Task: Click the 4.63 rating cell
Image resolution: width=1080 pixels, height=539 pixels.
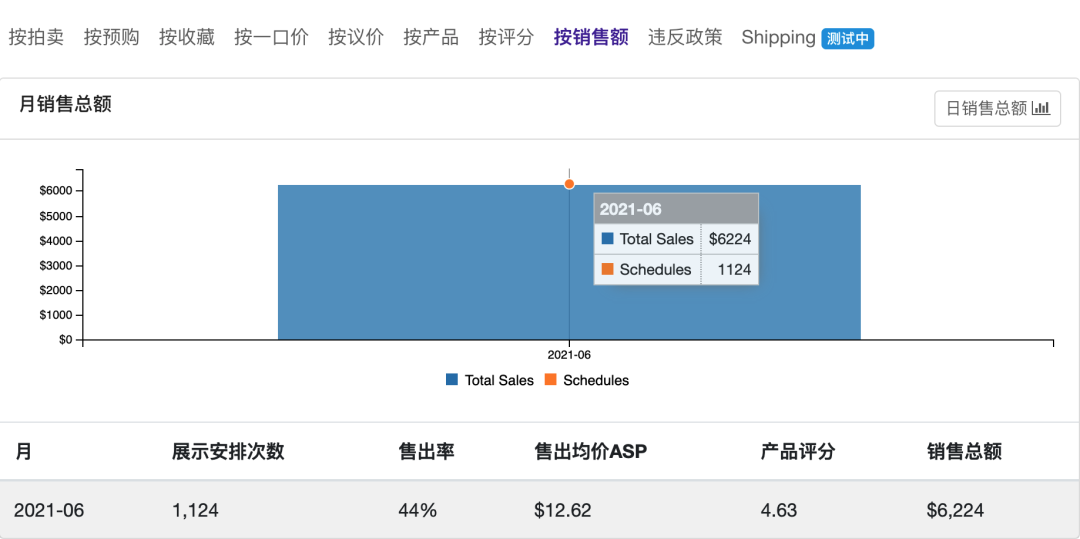Action: tap(779, 510)
